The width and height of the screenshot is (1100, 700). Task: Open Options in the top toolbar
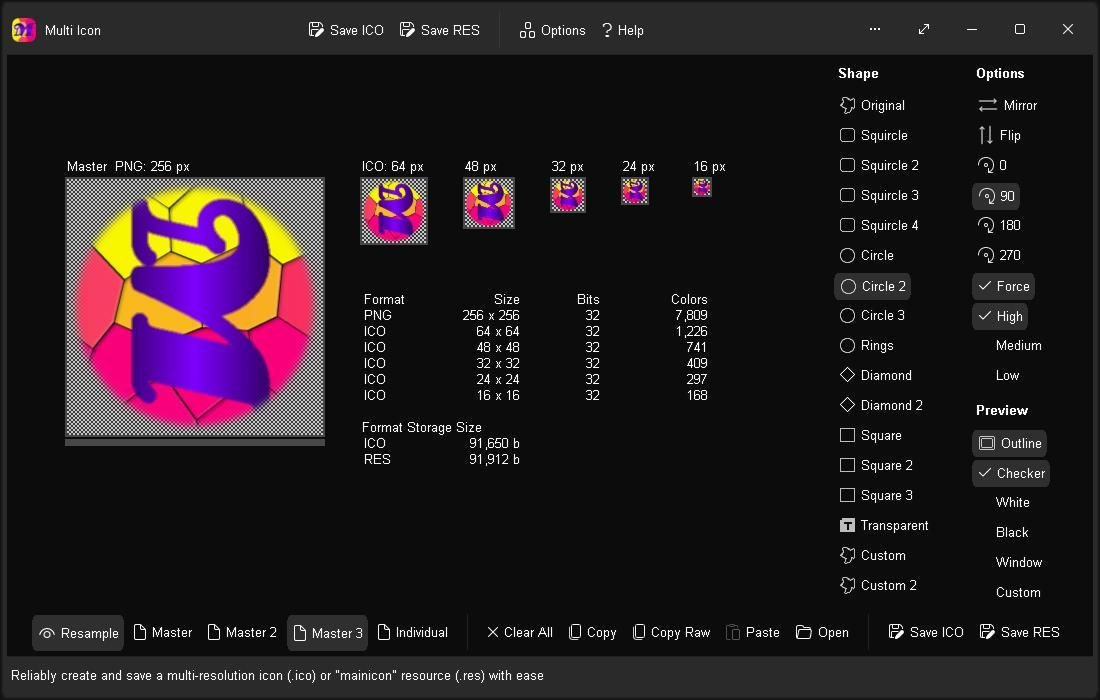coord(552,30)
